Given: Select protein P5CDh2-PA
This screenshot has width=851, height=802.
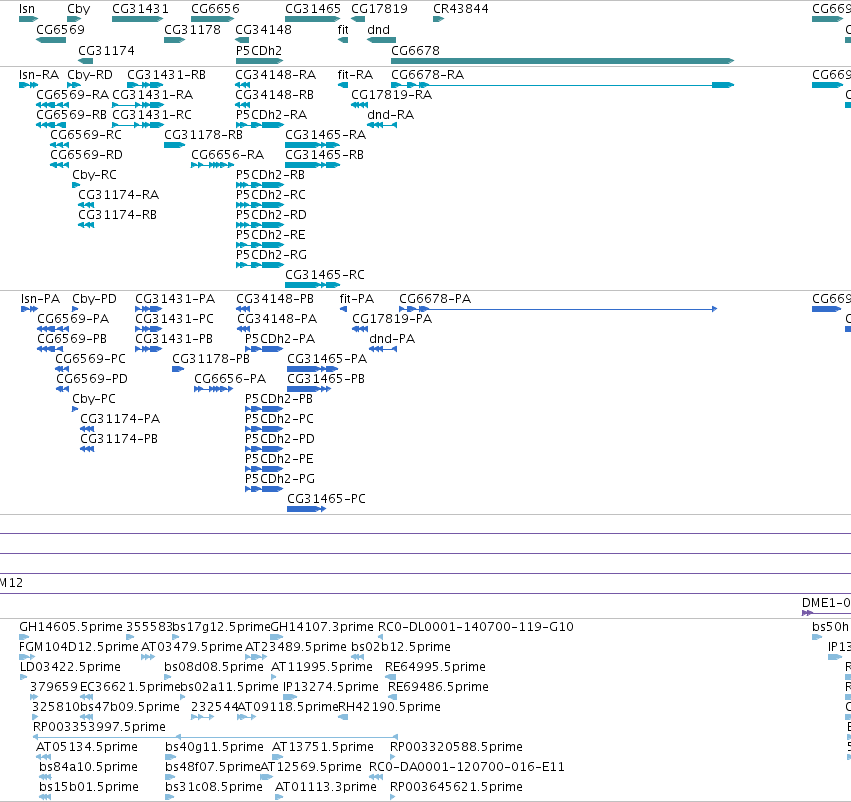Looking at the screenshot, I should 280,339.
